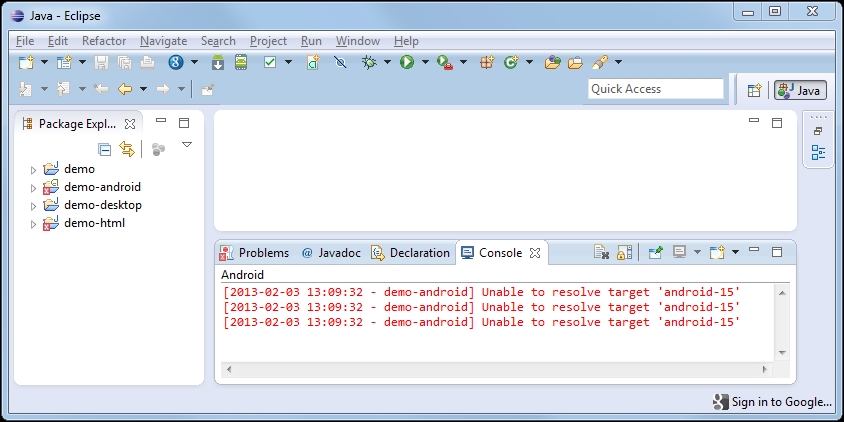This screenshot has width=844, height=422.
Task: Click the Open Console icon
Action: (717, 252)
